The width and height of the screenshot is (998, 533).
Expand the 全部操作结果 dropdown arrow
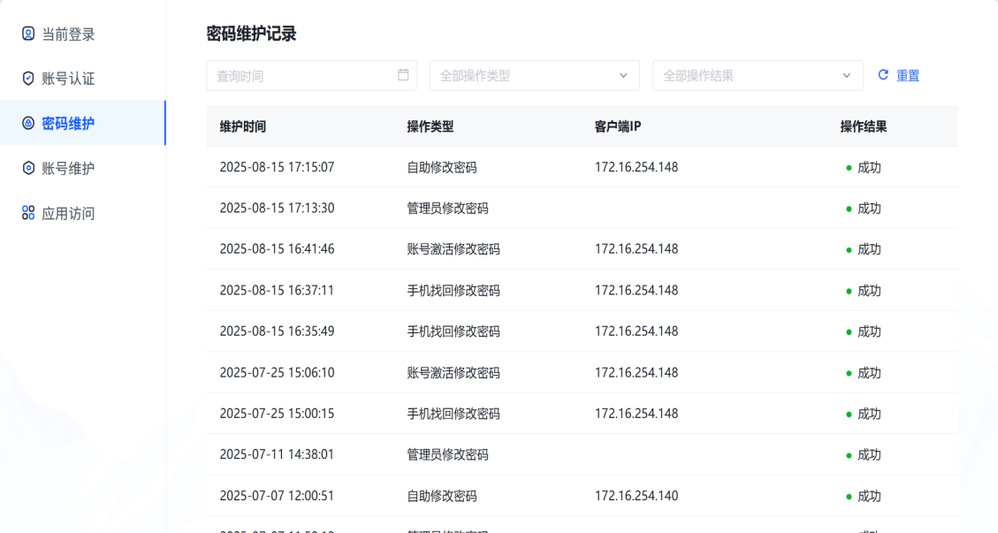pos(846,75)
